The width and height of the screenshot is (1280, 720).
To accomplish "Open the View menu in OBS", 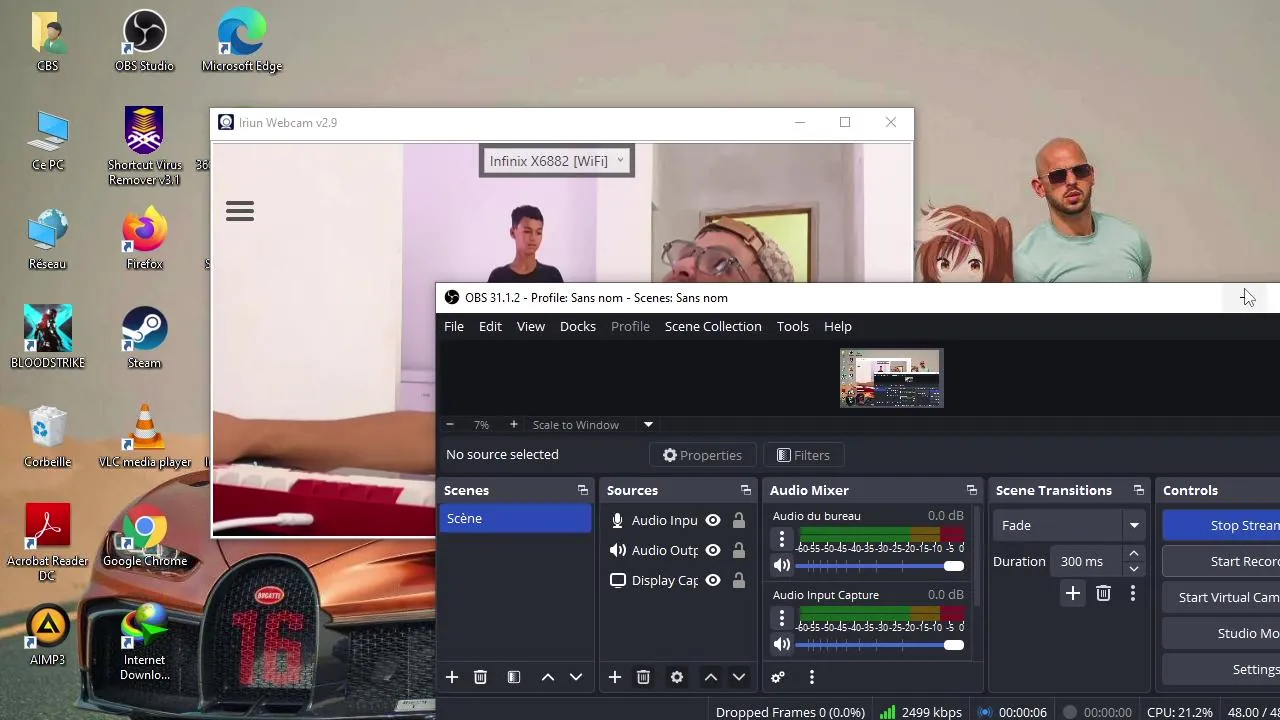I will pyautogui.click(x=531, y=326).
